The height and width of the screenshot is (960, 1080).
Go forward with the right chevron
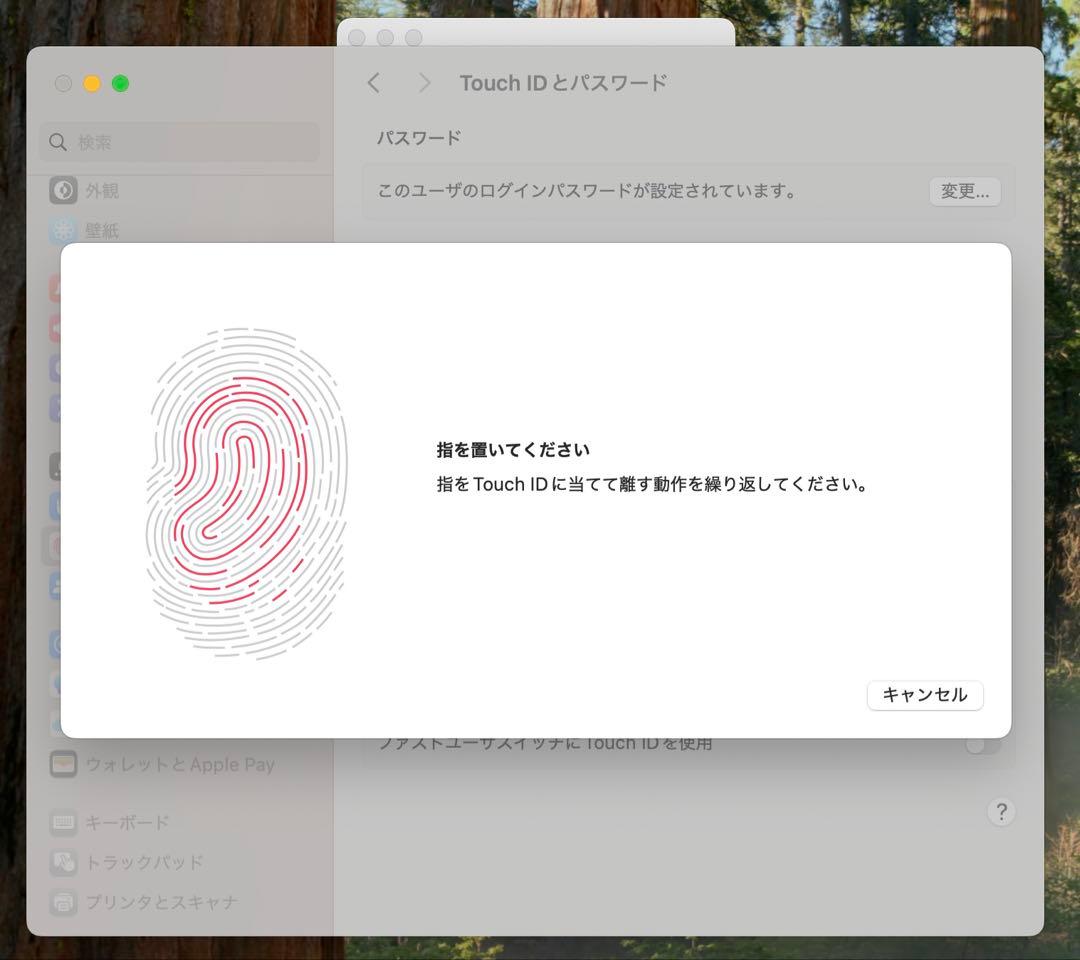(424, 83)
